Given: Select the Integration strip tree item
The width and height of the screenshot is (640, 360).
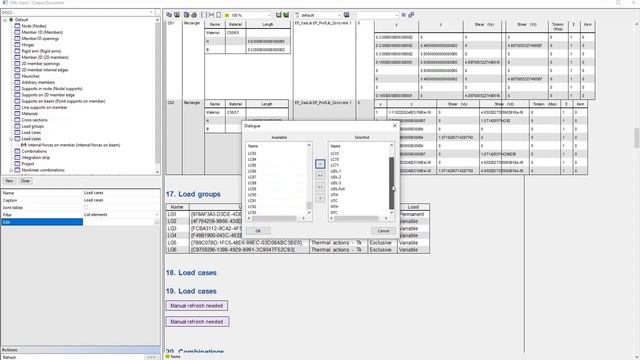Looking at the screenshot, I should point(36,158).
